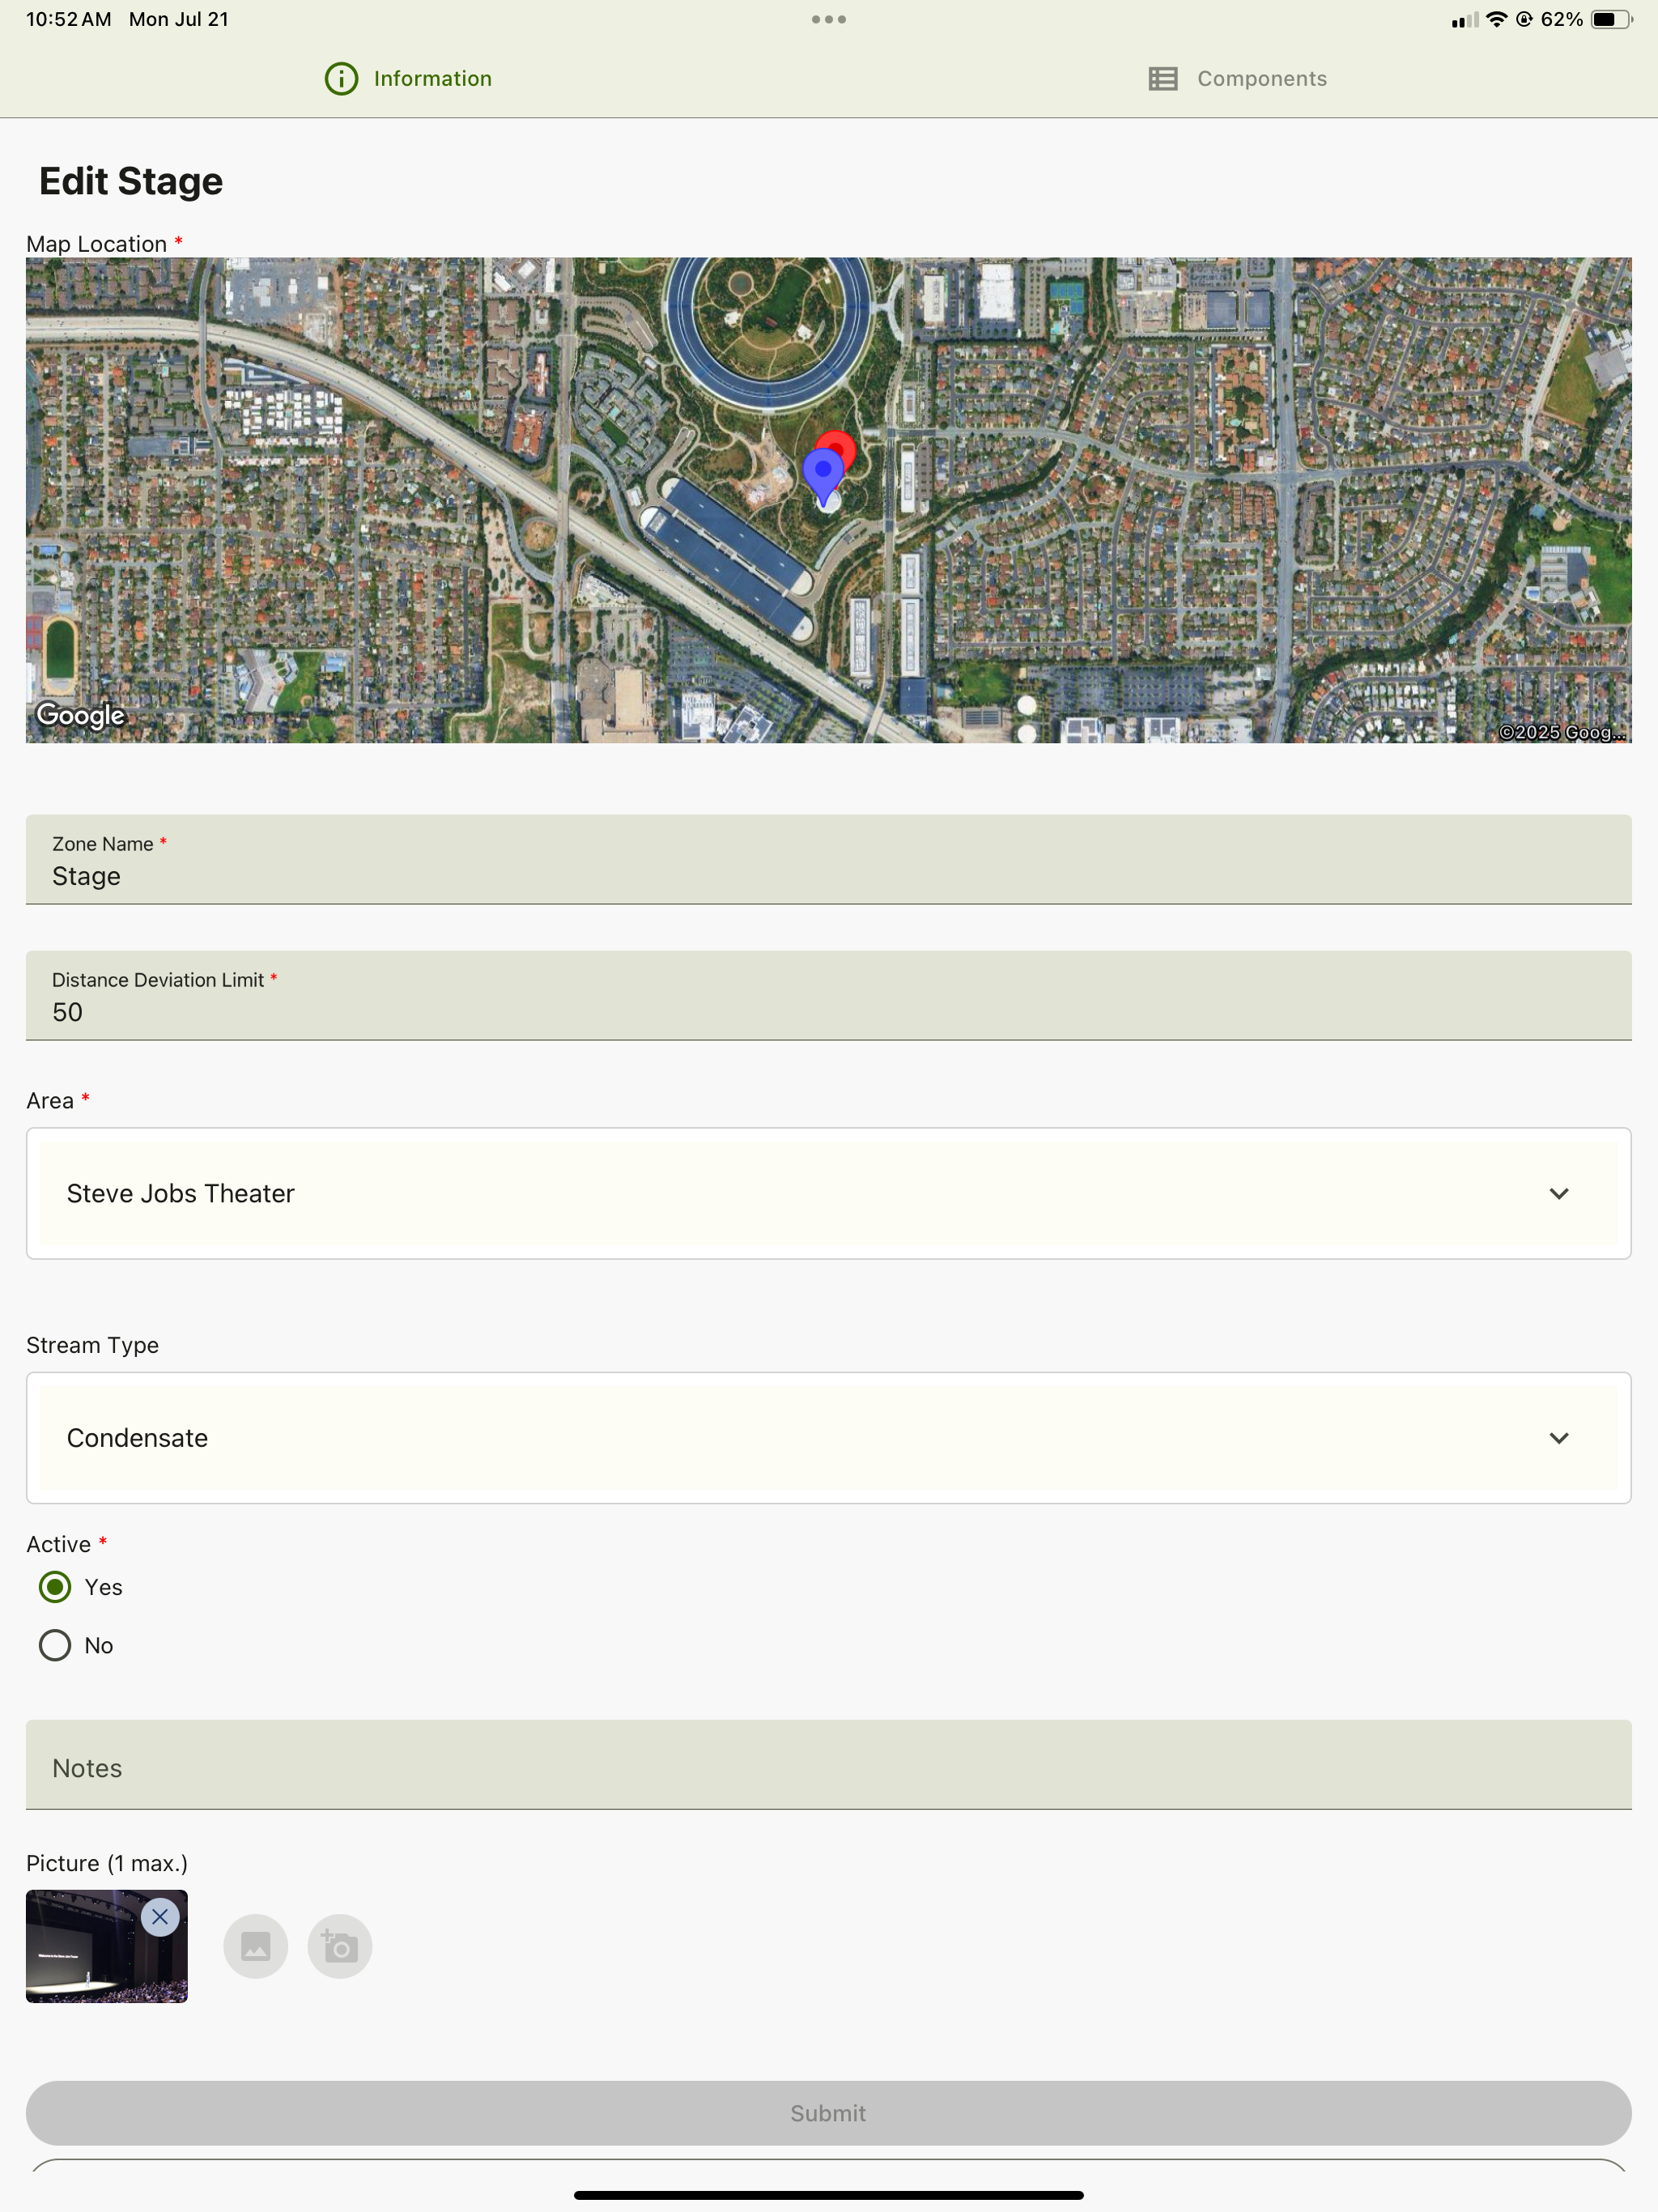The height and width of the screenshot is (2212, 1658).
Task: Switch to the Information tab
Action: [x=408, y=78]
